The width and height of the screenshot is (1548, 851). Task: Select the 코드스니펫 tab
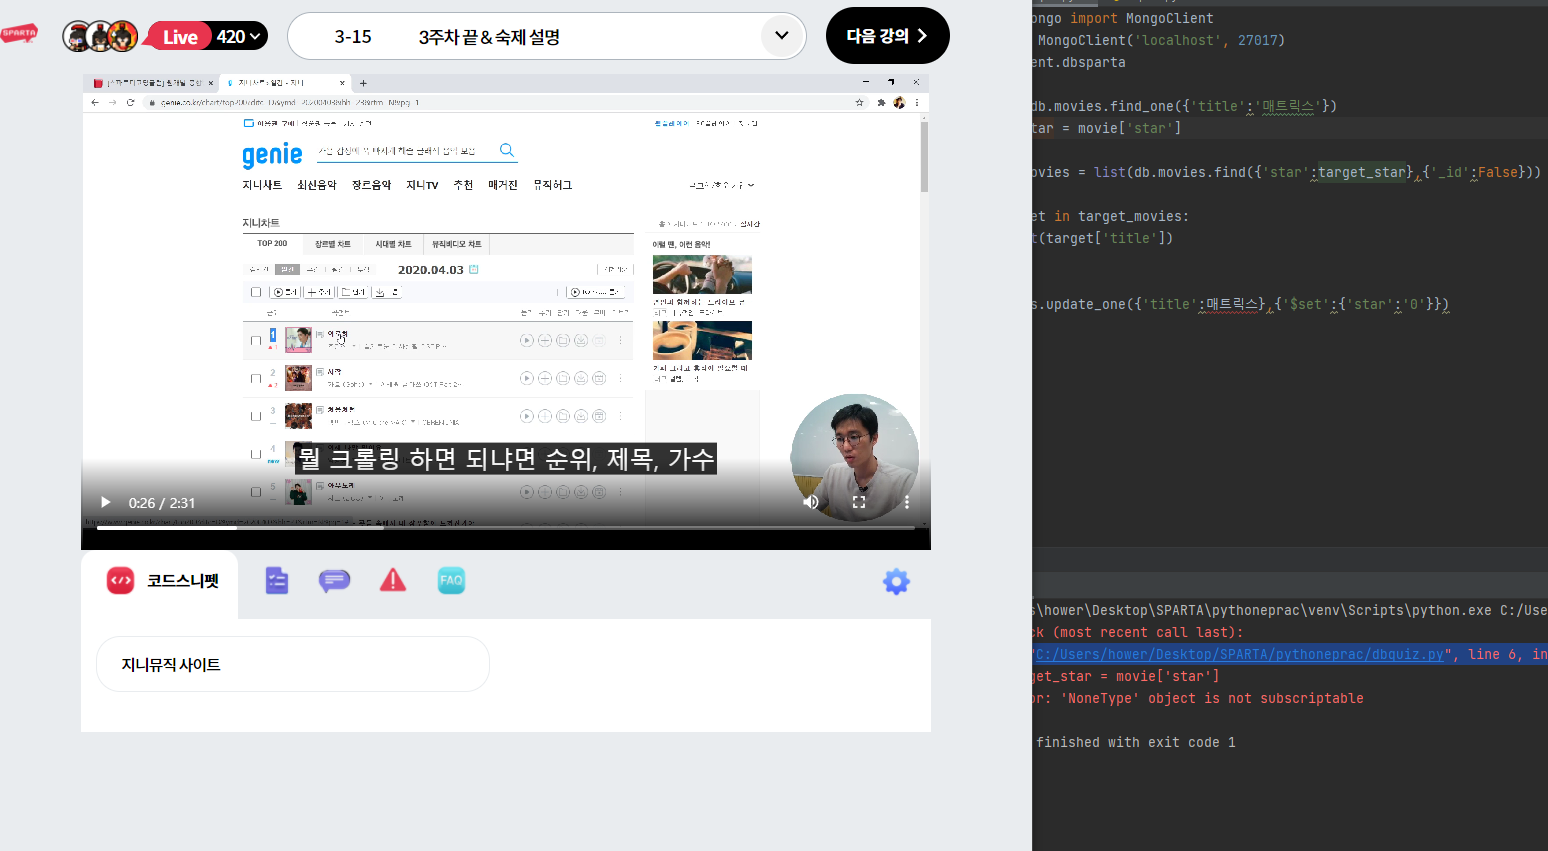[160, 581]
